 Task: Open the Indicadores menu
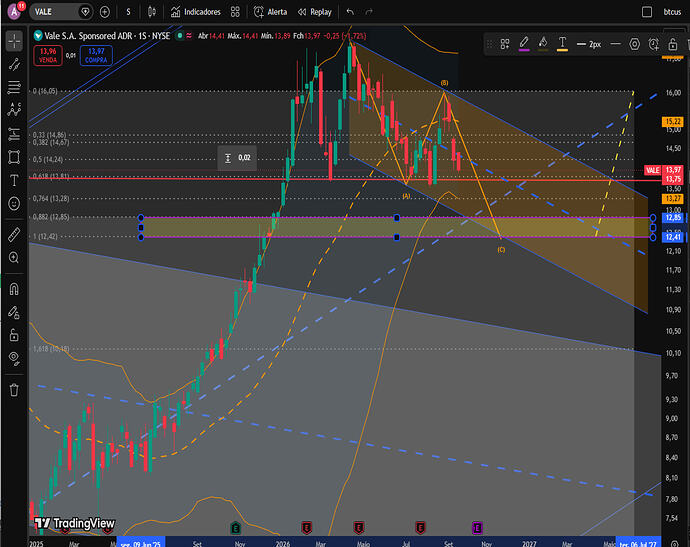pos(195,12)
